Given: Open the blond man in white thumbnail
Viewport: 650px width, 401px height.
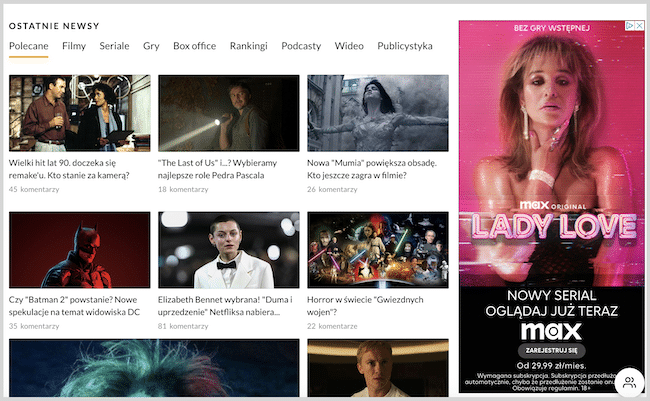Looking at the screenshot, I should (378, 368).
